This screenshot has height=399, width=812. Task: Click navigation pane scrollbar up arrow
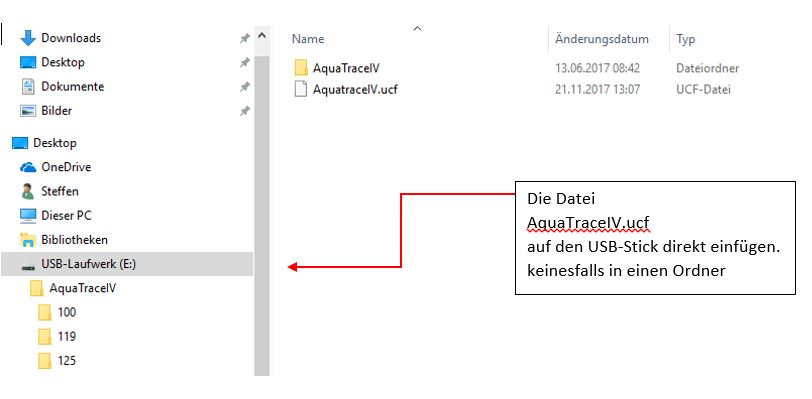(x=262, y=36)
